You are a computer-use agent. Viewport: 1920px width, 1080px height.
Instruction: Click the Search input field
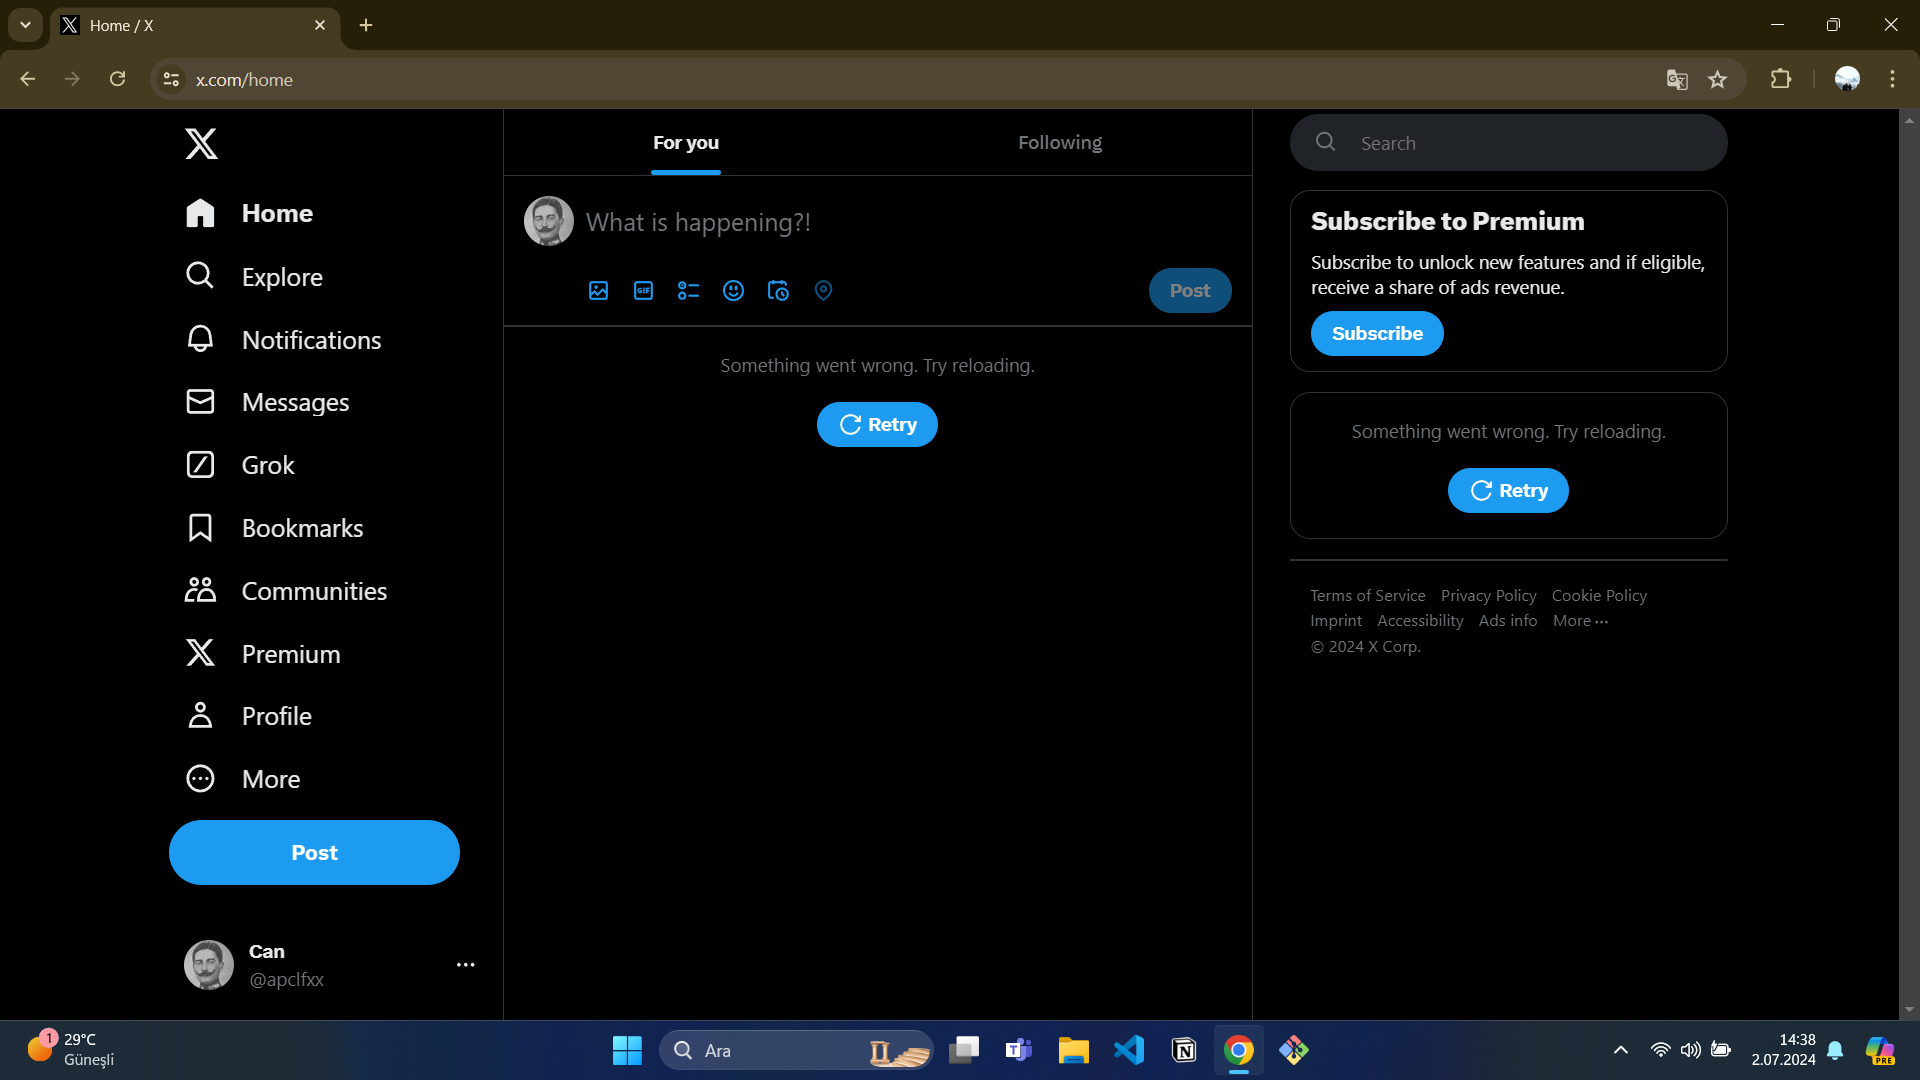click(1530, 143)
